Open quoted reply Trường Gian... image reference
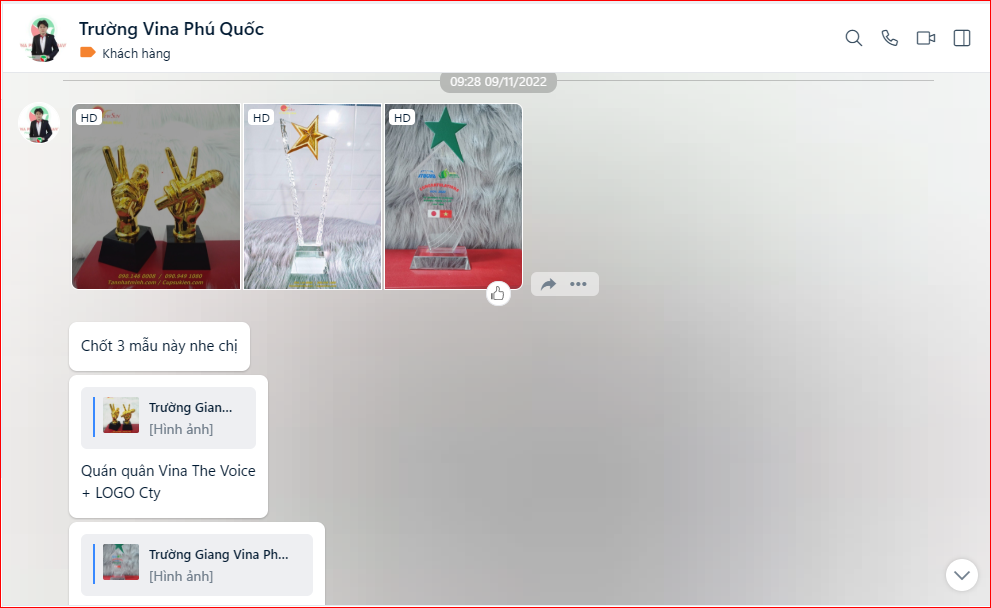 168,418
